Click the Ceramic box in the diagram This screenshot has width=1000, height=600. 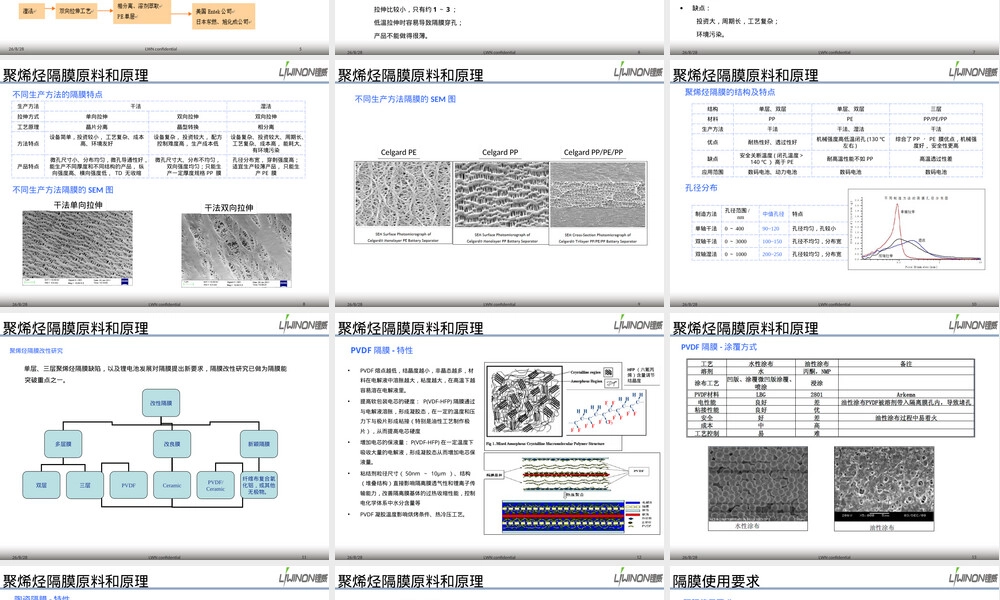[172, 485]
